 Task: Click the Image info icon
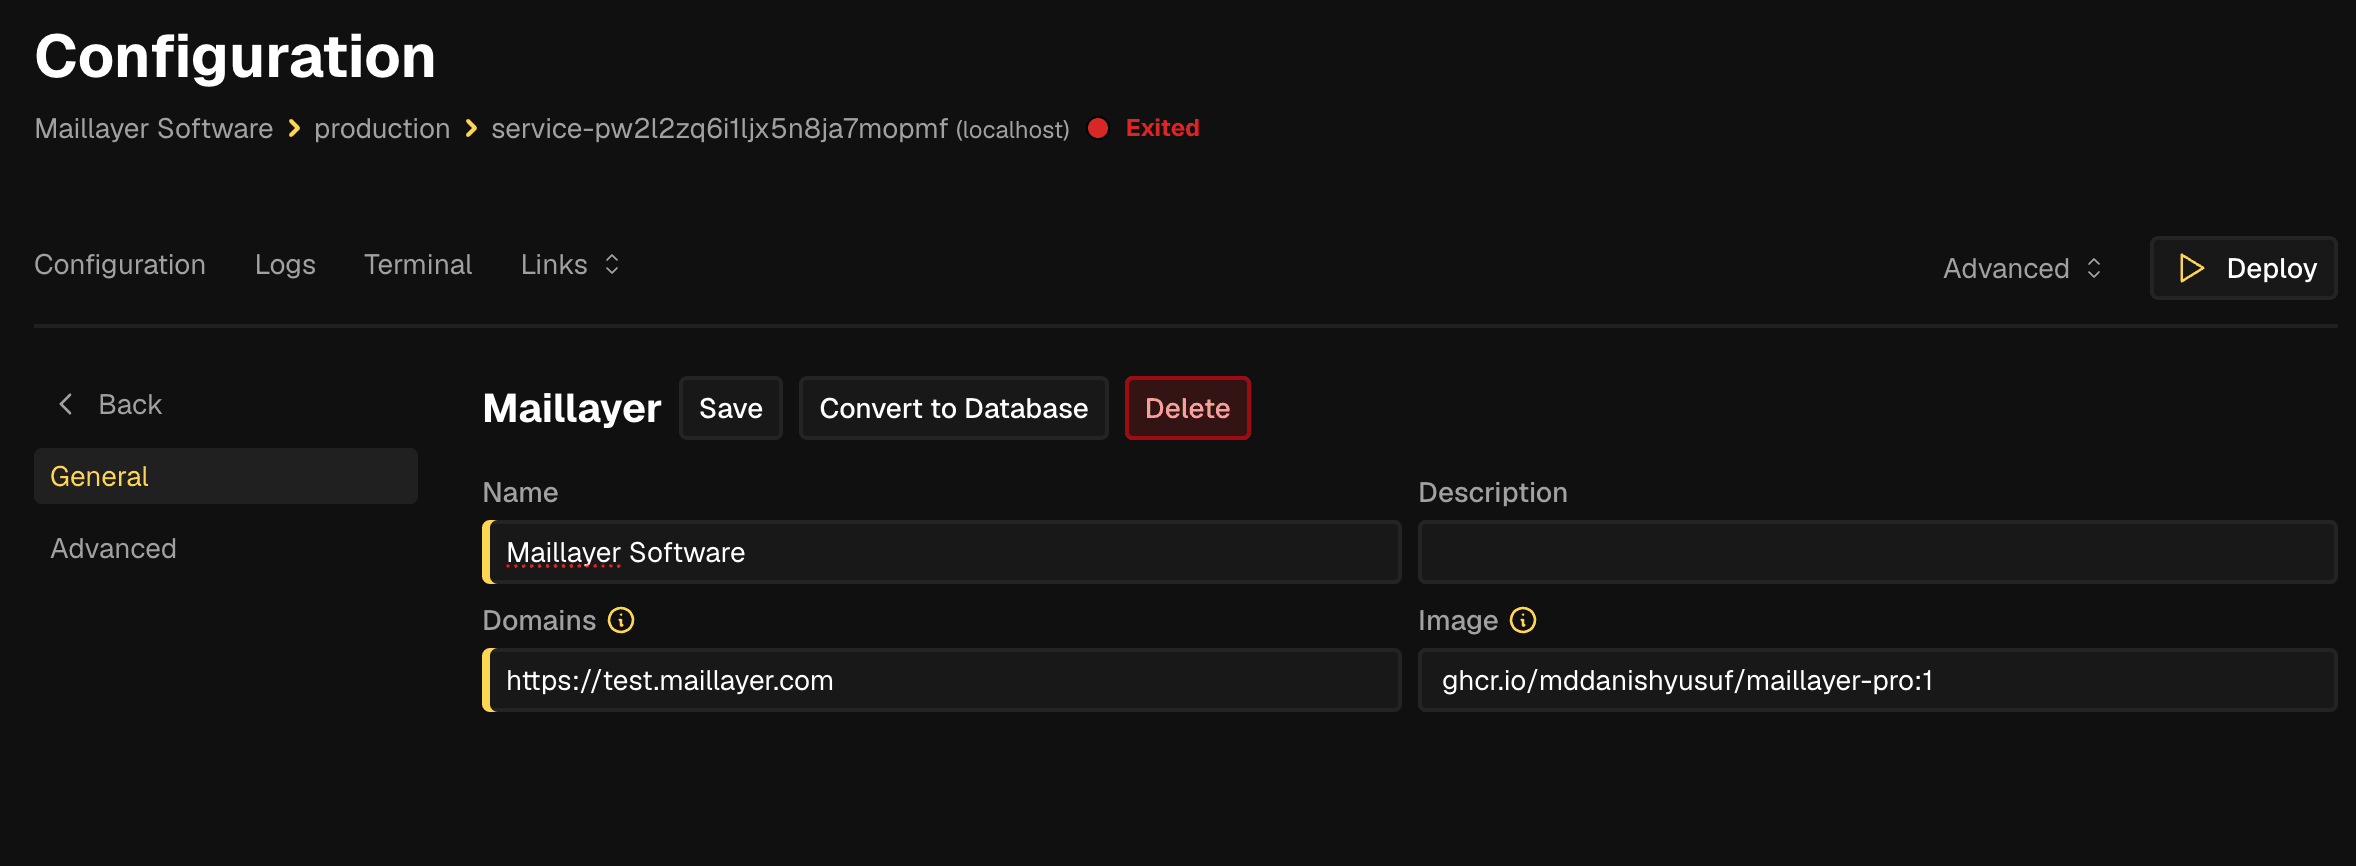click(x=1523, y=620)
